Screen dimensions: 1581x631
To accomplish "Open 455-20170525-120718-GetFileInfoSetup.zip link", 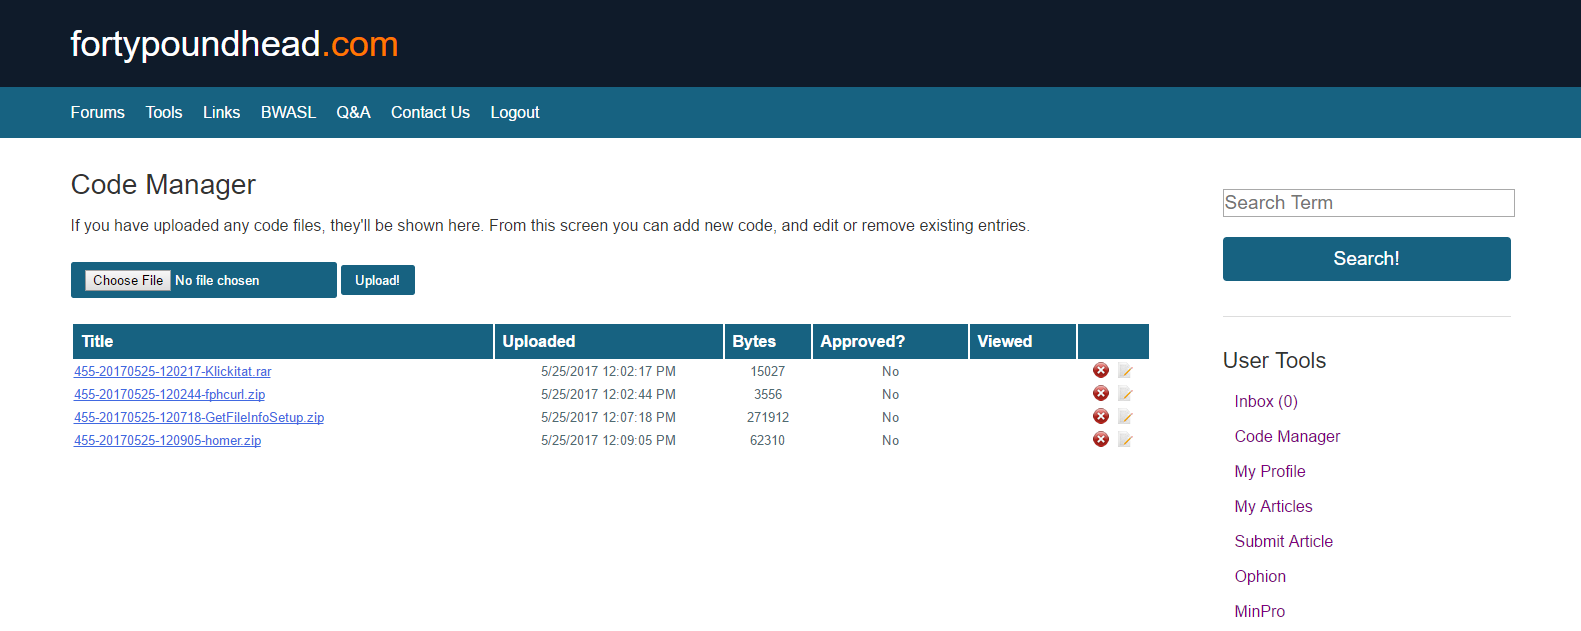I will point(199,417).
